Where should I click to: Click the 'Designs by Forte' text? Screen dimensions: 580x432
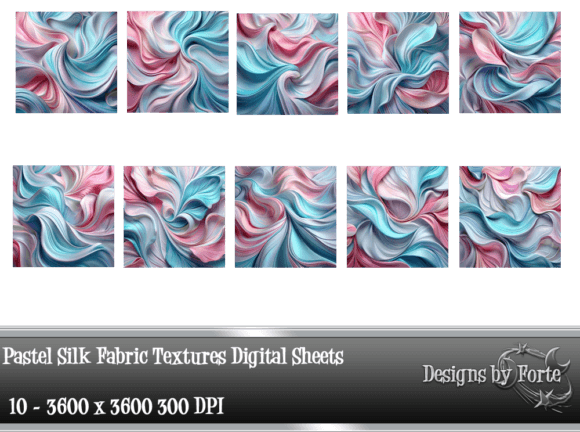click(492, 374)
